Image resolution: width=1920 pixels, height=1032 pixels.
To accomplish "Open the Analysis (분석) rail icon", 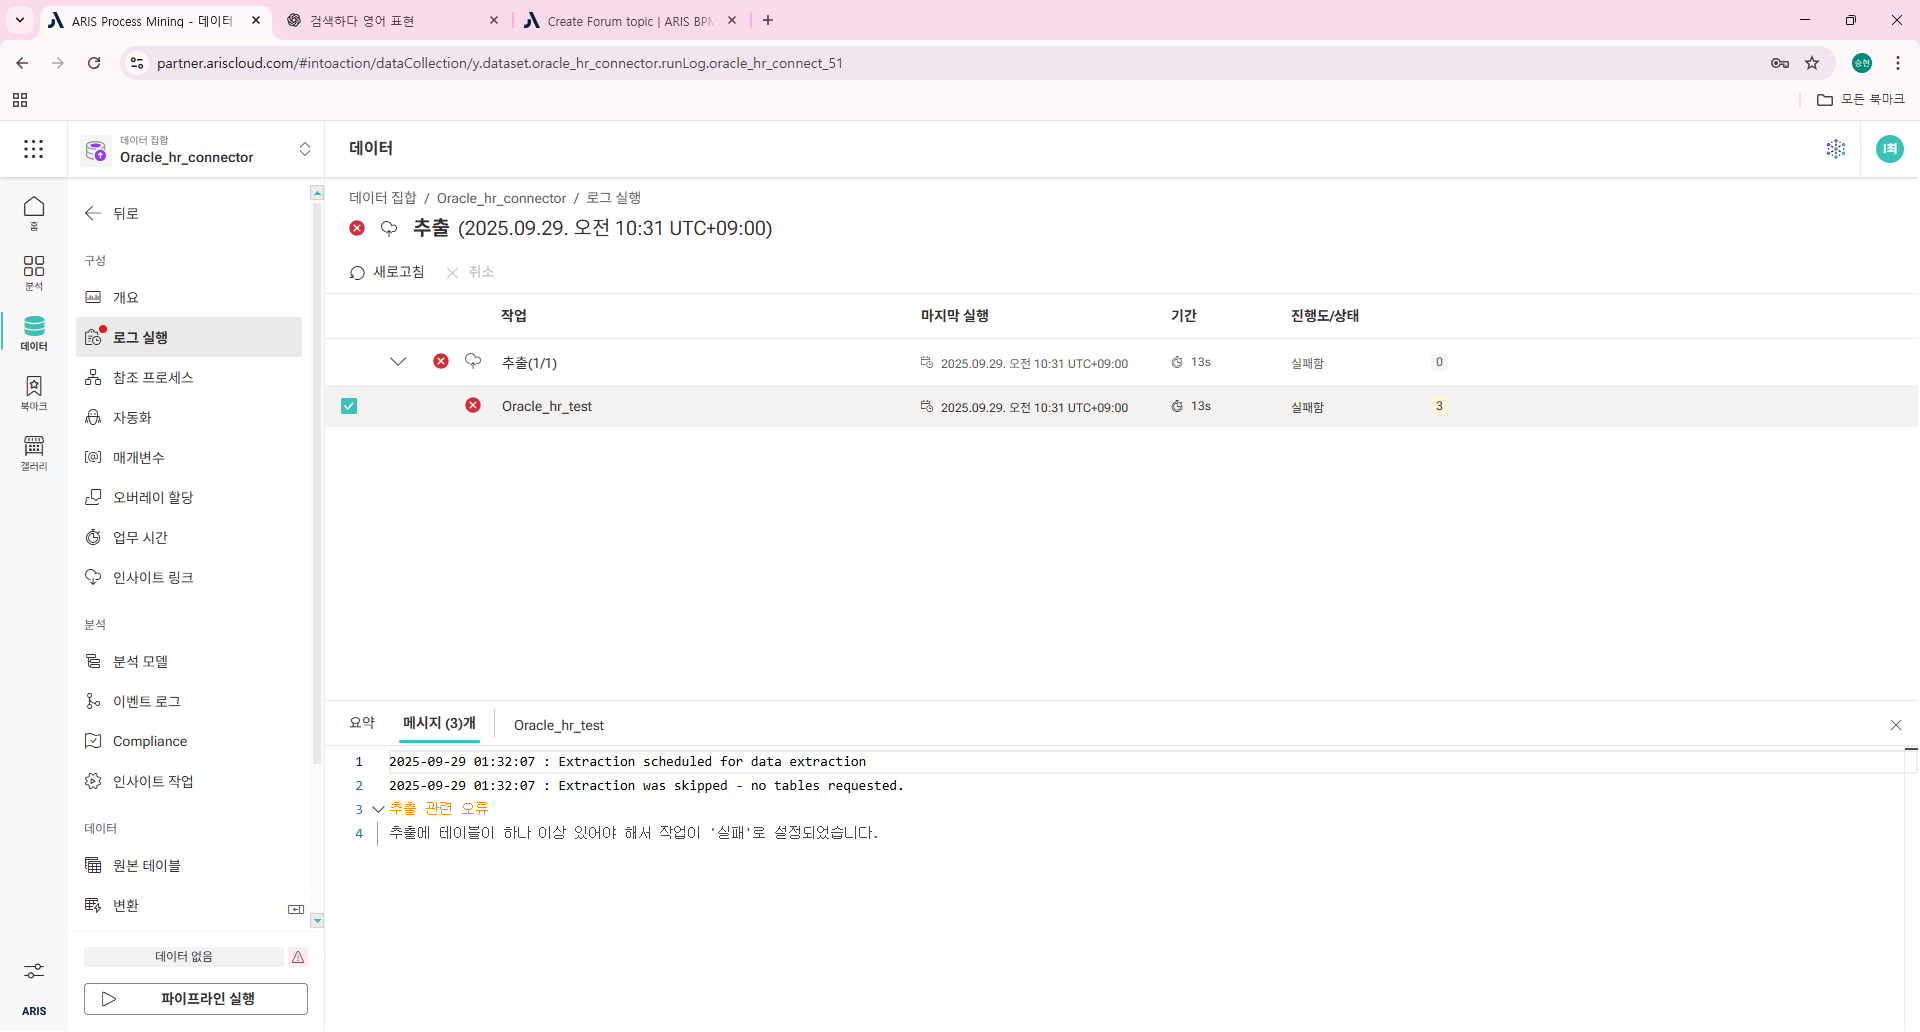I will (34, 271).
